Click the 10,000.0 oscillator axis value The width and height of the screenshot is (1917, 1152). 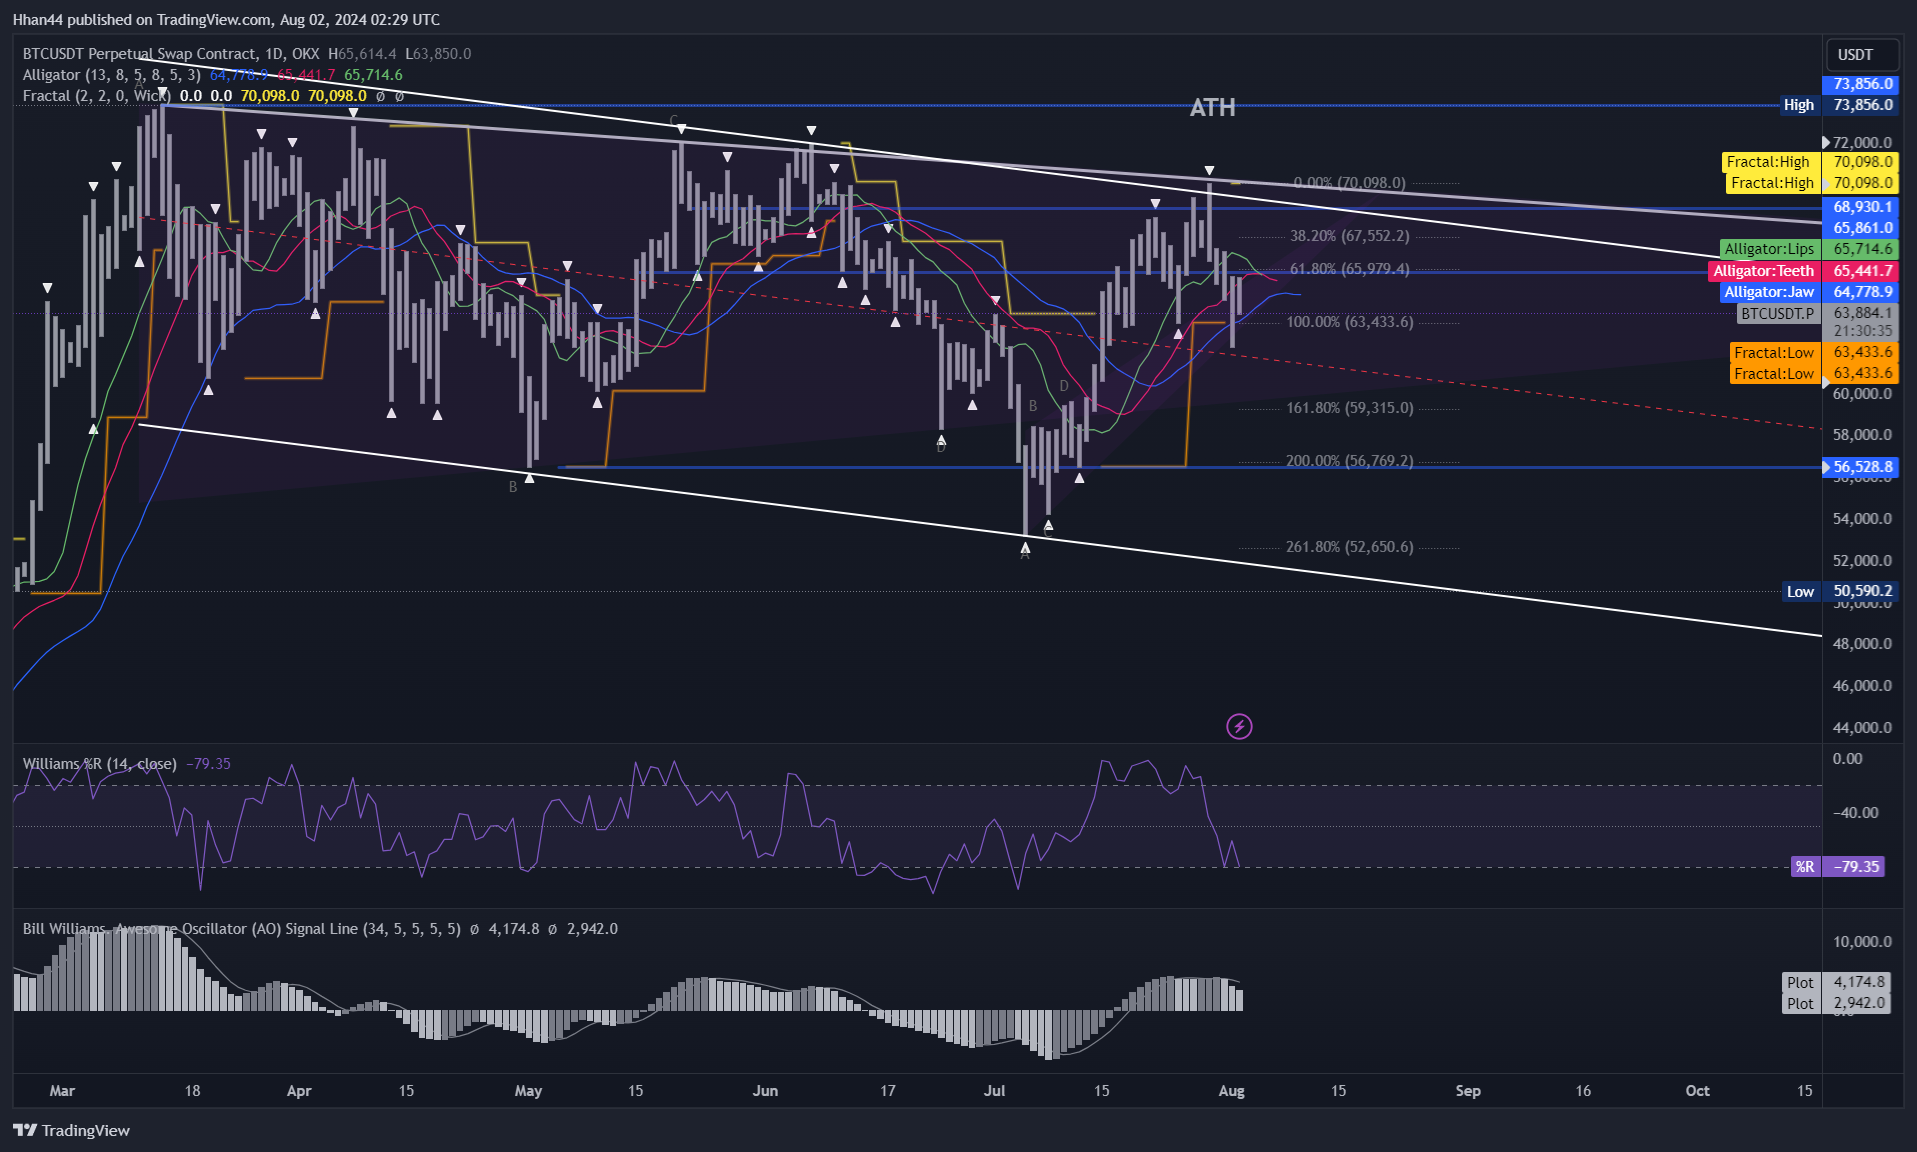1862,942
